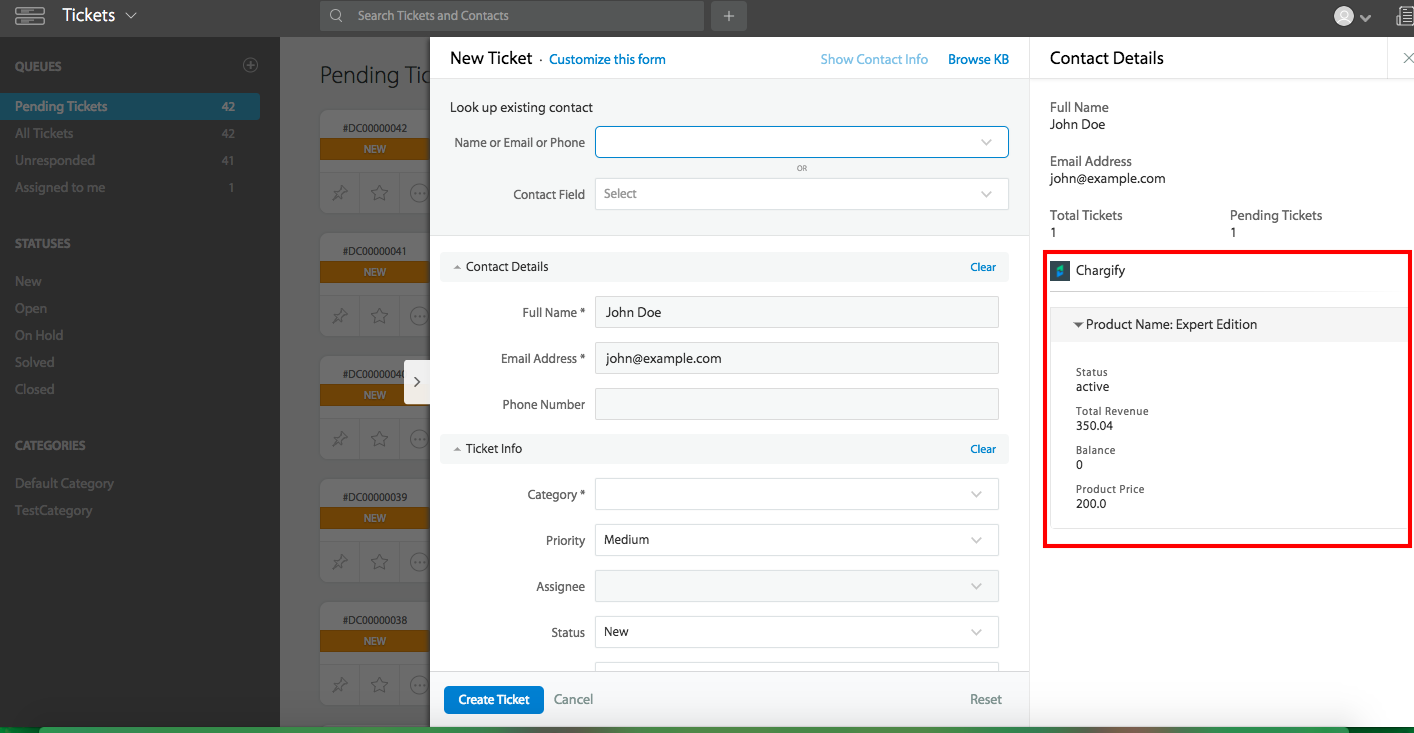
Task: Clear the Contact Details section fields
Action: point(983,267)
